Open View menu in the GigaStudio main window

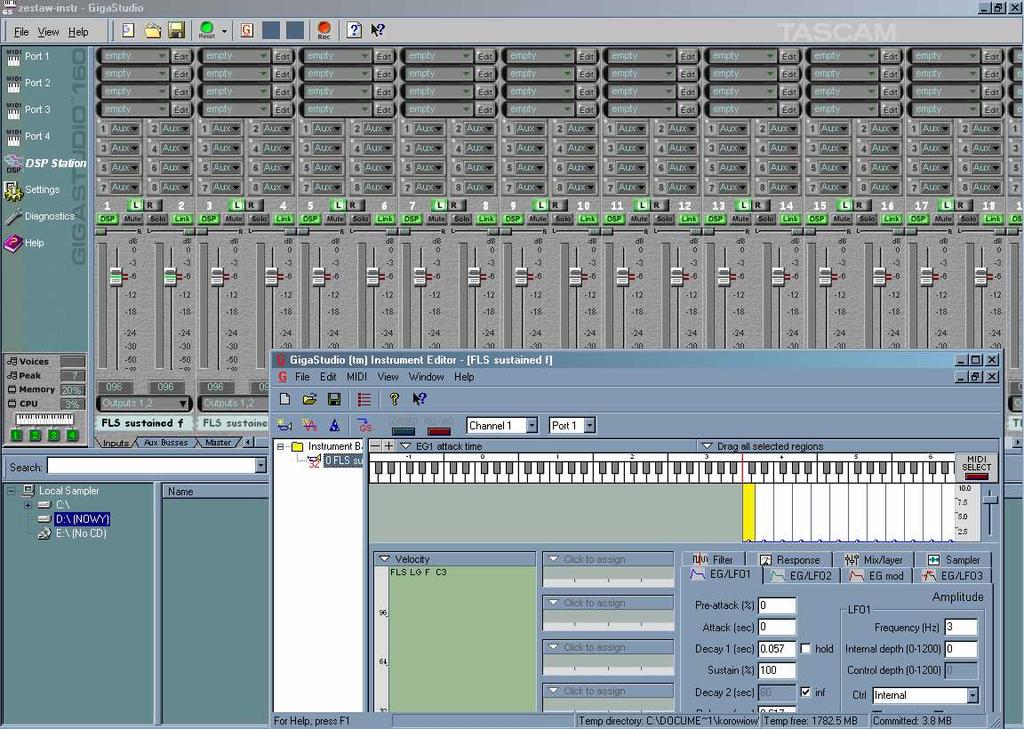pos(48,32)
